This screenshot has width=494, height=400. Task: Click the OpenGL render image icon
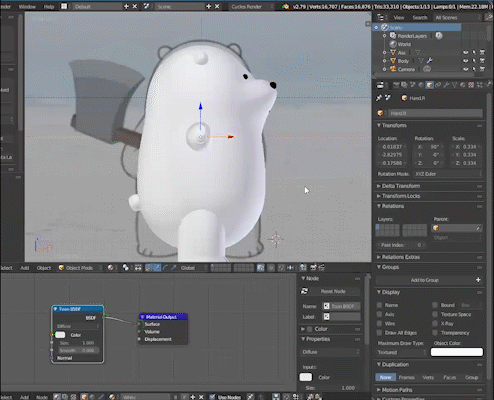pos(314,268)
